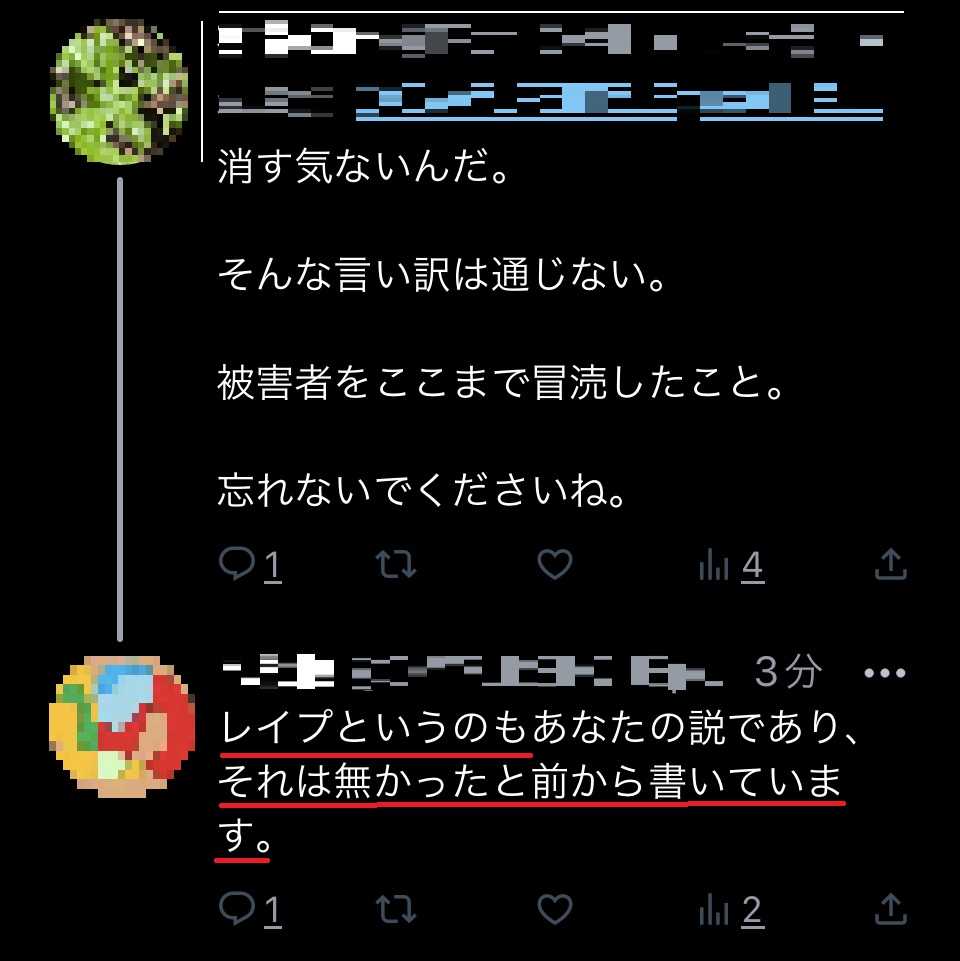Open the green pixelated avatar's profile
Screen dimensions: 960x961
[x=119, y=92]
